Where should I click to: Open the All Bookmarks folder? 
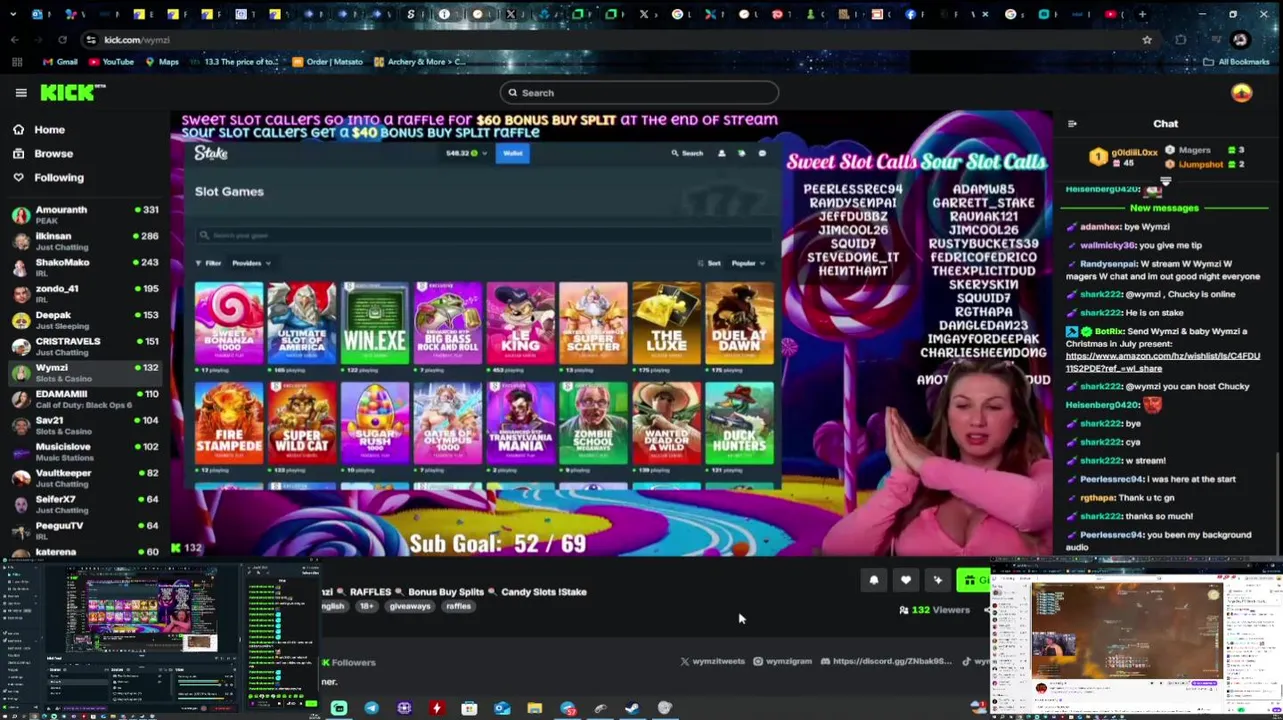coord(1238,62)
